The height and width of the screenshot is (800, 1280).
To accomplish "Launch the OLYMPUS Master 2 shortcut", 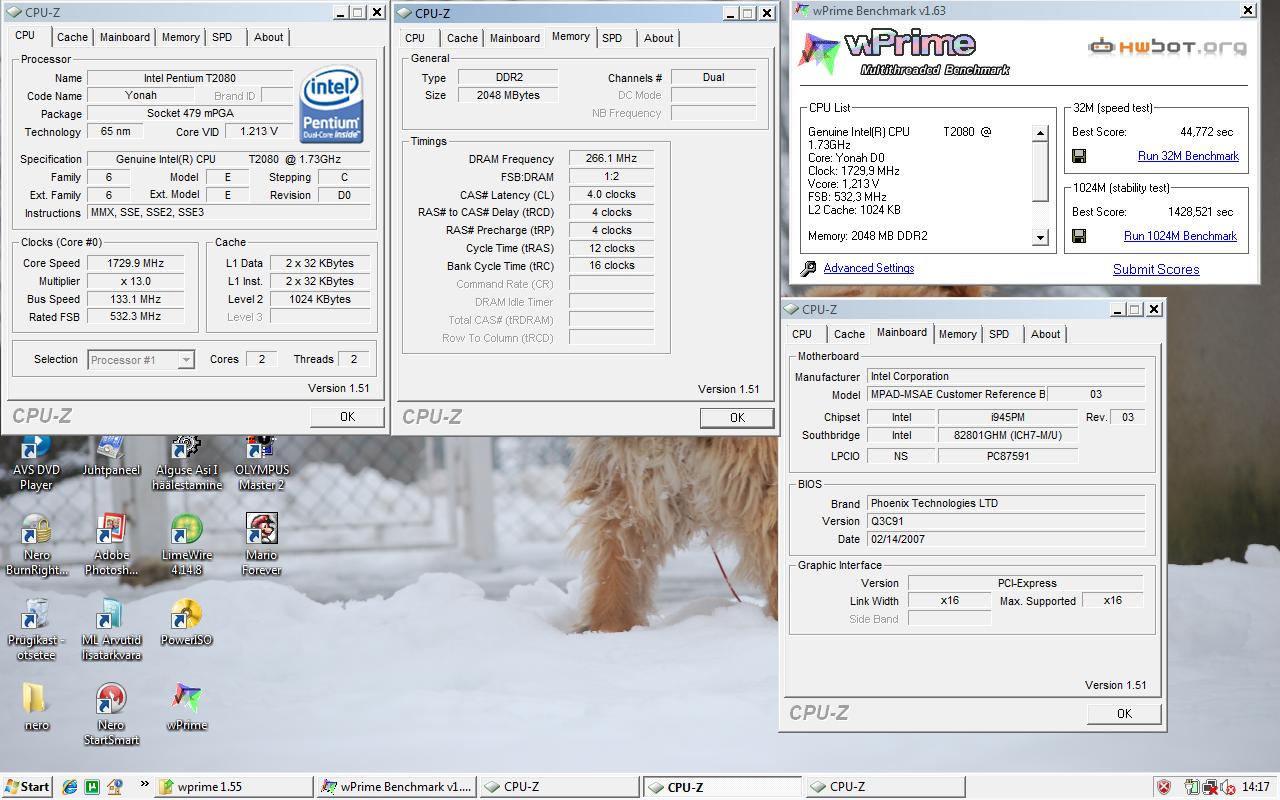I will pos(261,464).
